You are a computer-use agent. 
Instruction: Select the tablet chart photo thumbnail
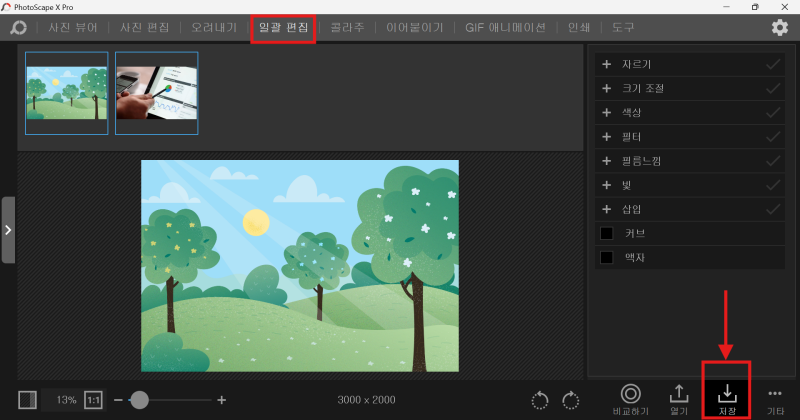pos(157,93)
